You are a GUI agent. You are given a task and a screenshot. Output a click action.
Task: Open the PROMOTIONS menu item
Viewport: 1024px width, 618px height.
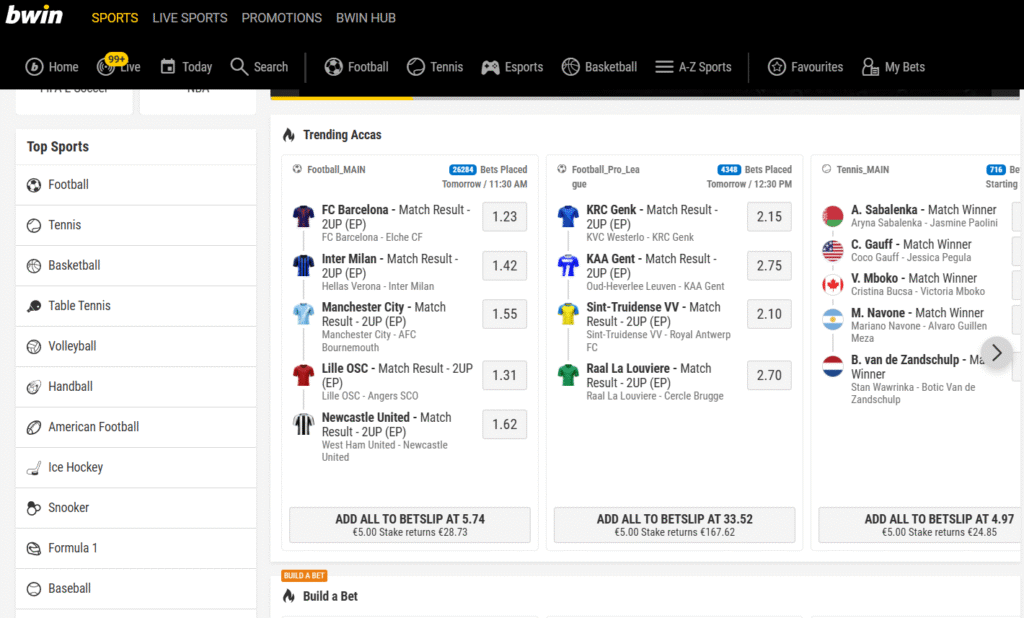(x=281, y=17)
